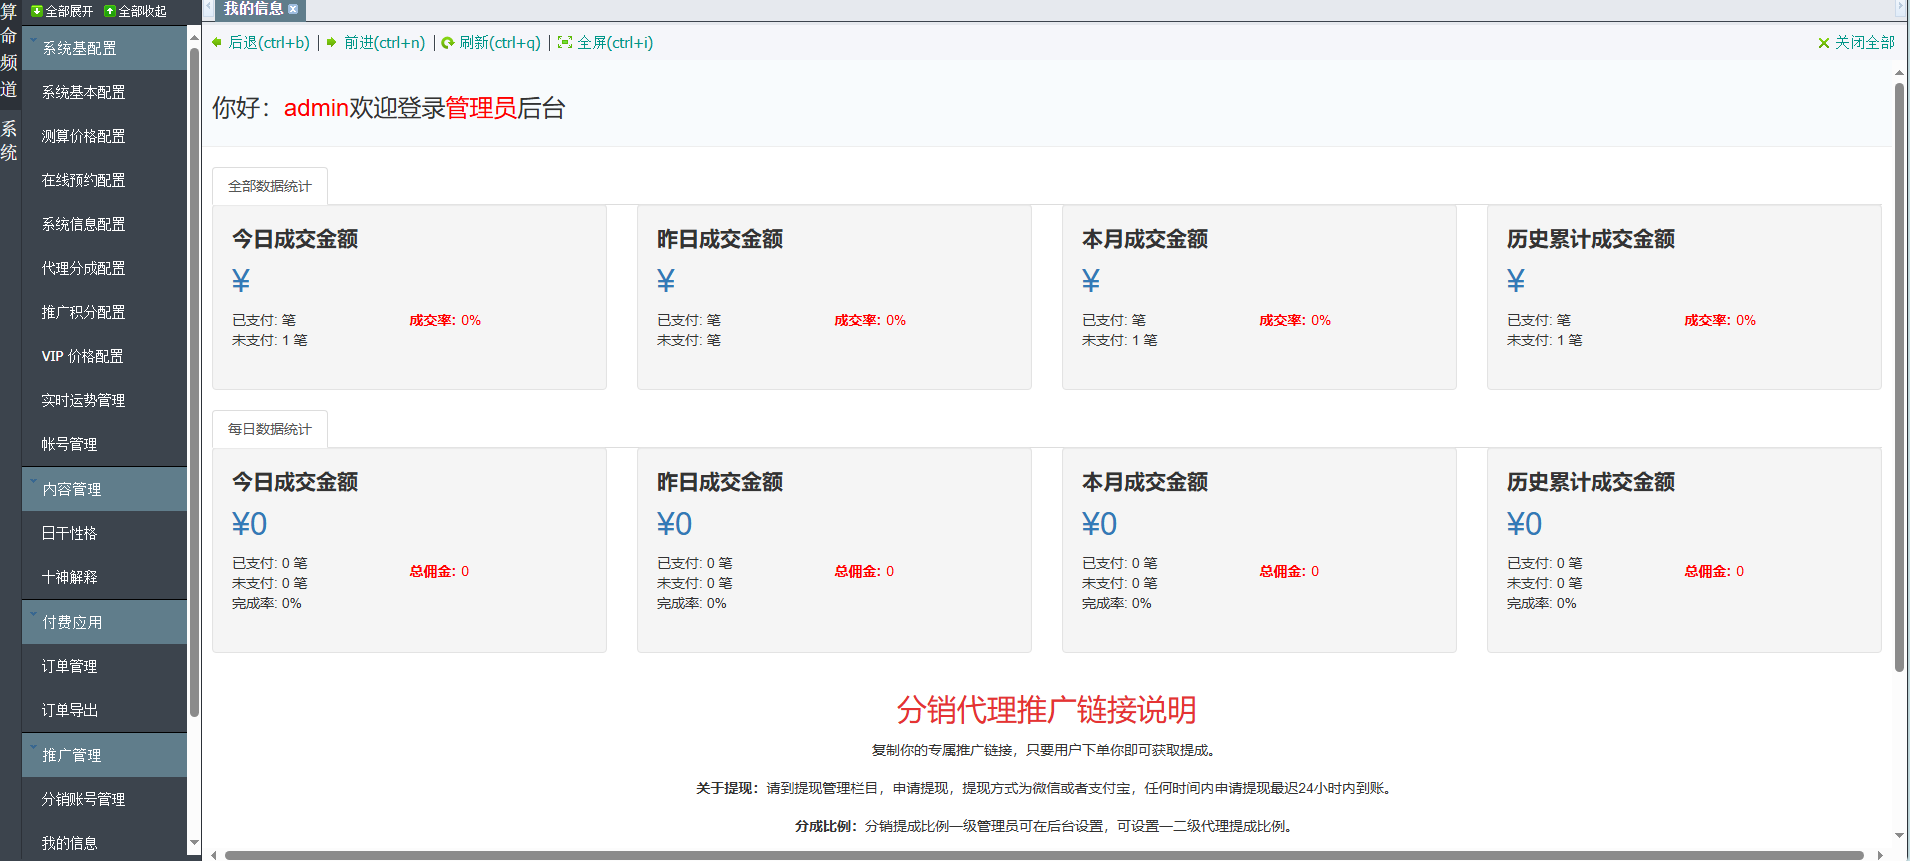Collapse the 内容管理 menu group

(104, 489)
